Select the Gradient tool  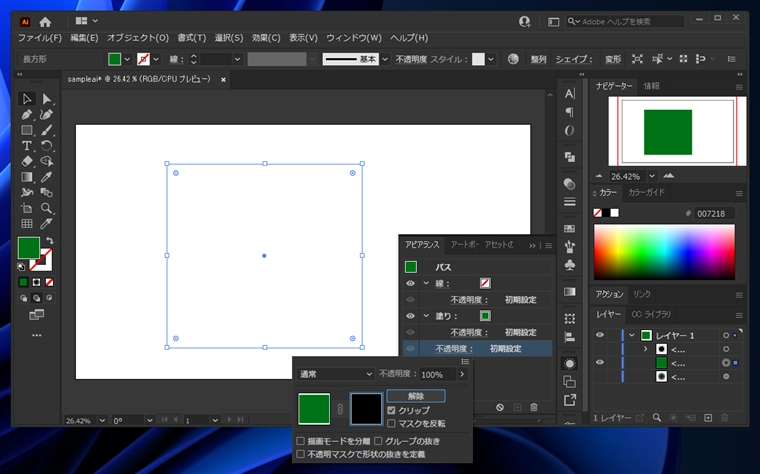click(x=27, y=177)
